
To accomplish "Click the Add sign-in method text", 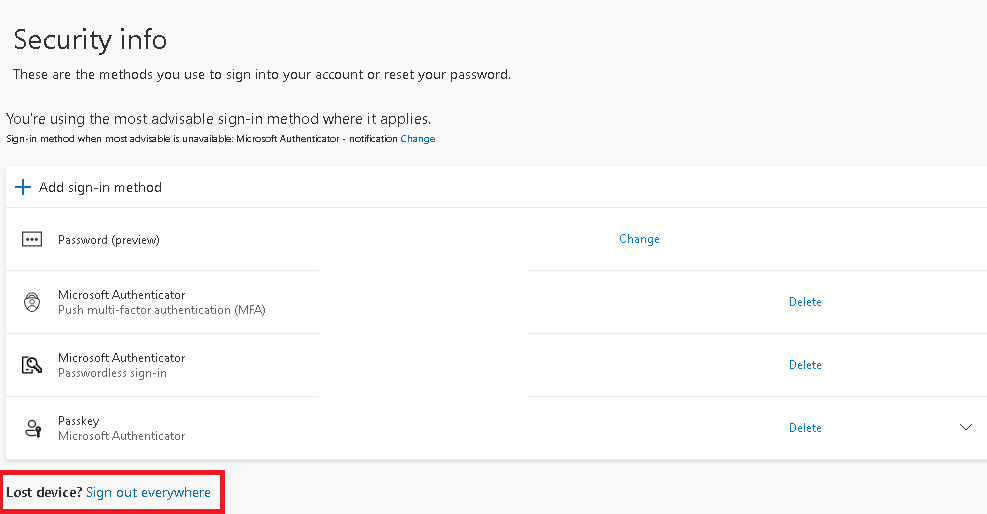I will (100, 187).
